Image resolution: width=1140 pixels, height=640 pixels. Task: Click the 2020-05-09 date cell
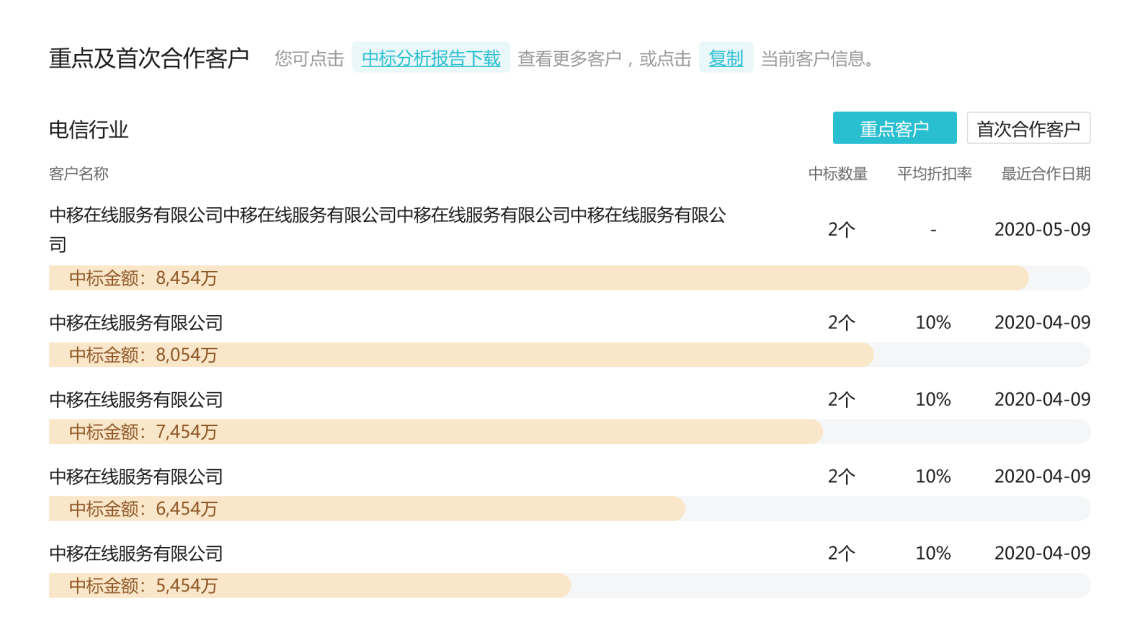pos(1042,230)
